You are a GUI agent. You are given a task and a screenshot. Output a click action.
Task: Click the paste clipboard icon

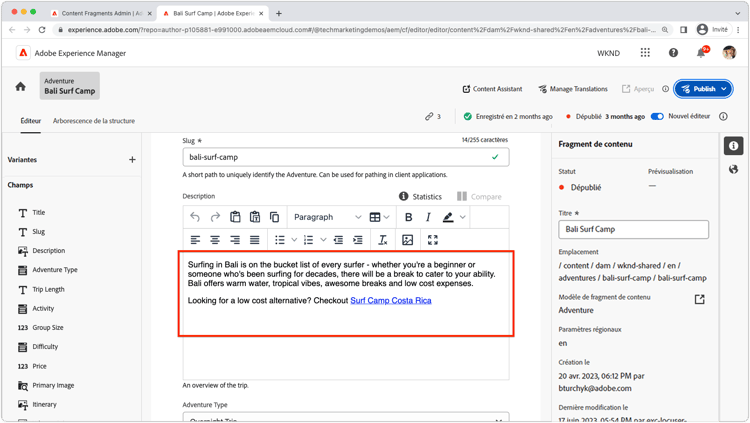point(235,217)
